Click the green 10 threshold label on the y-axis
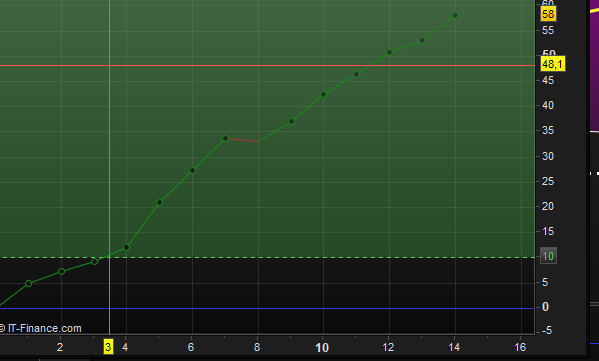Viewport: 599px width, 361px height. (548, 256)
